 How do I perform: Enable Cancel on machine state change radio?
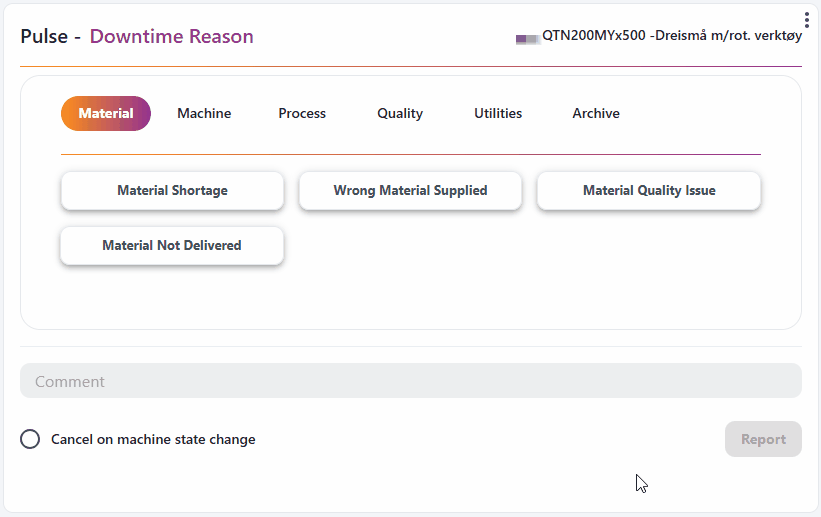tap(30, 439)
